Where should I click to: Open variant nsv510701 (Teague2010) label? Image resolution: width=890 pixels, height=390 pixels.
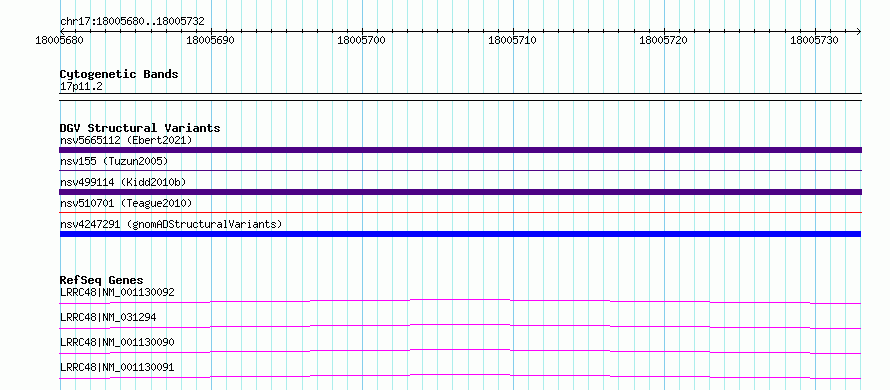pos(126,203)
